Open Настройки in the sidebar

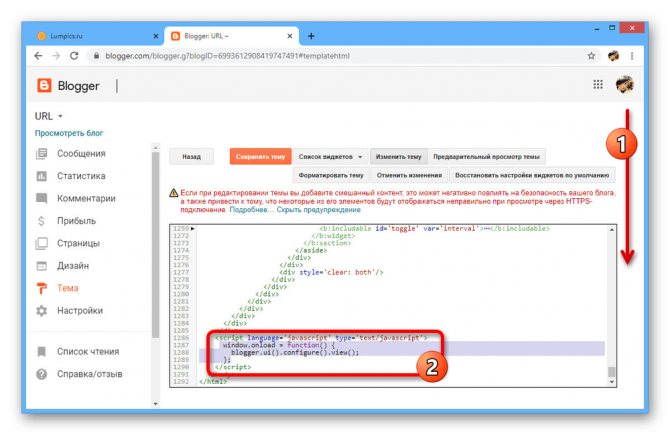[x=80, y=310]
